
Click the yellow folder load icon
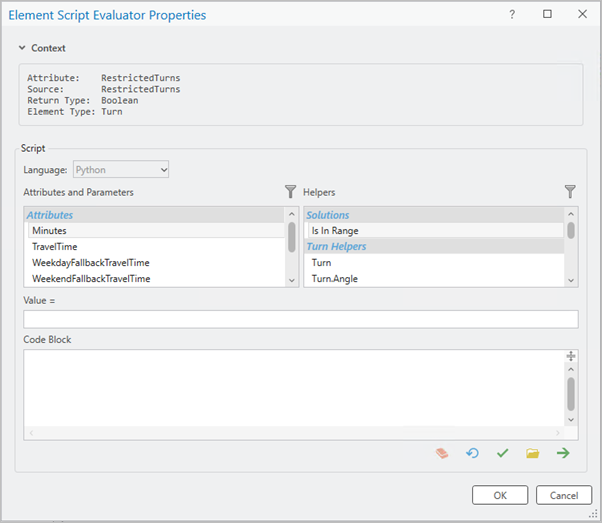point(532,453)
